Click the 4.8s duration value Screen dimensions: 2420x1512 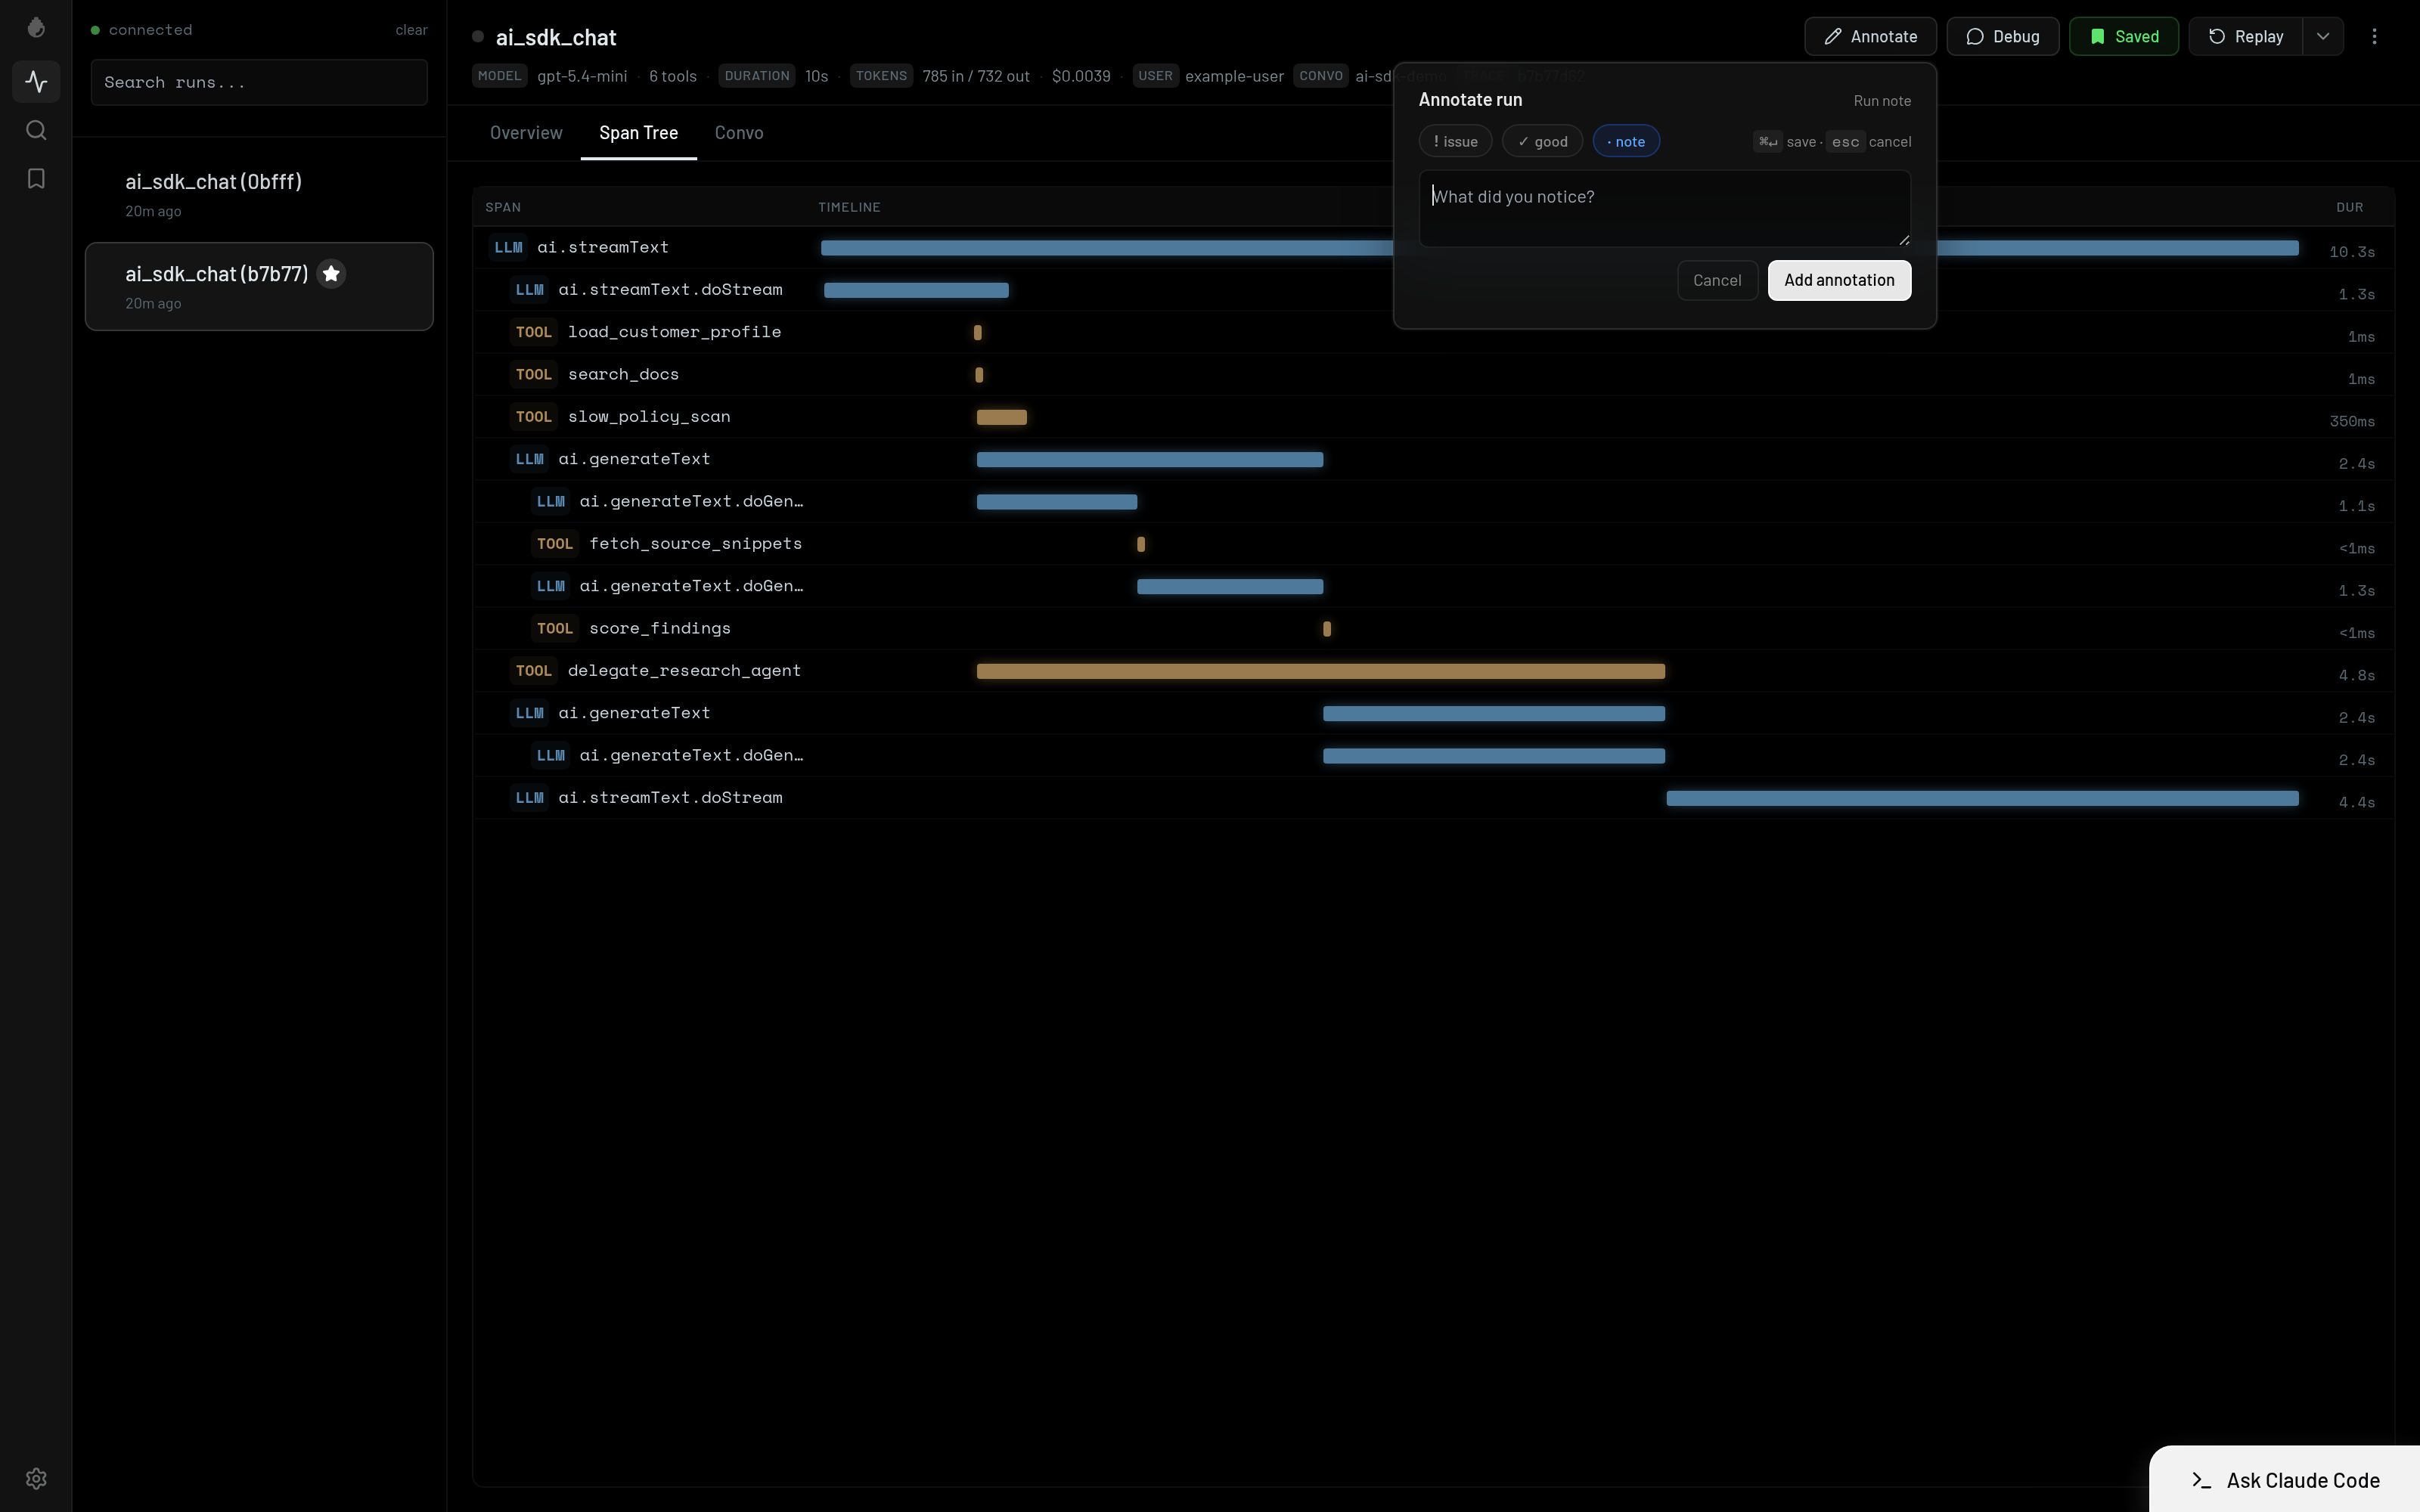click(2356, 675)
